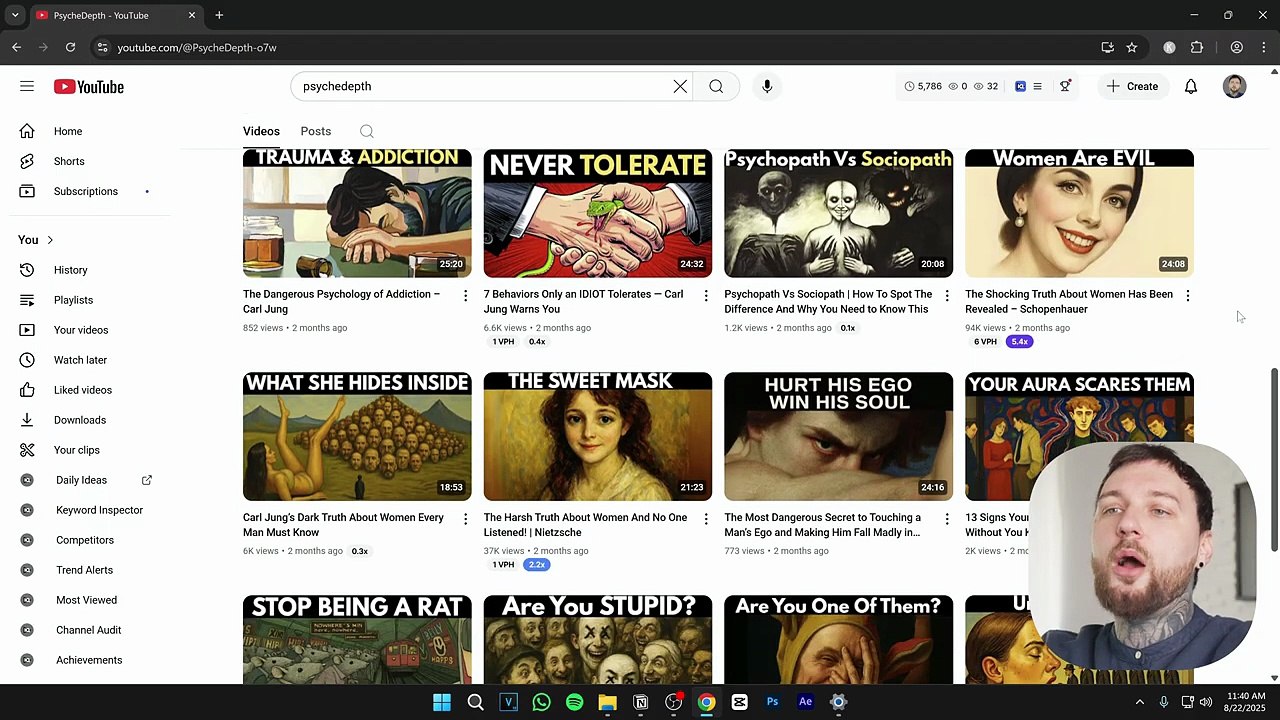Open options for Carl Jung's Dark Truth video
This screenshot has height=720, width=1280.
coord(465,519)
